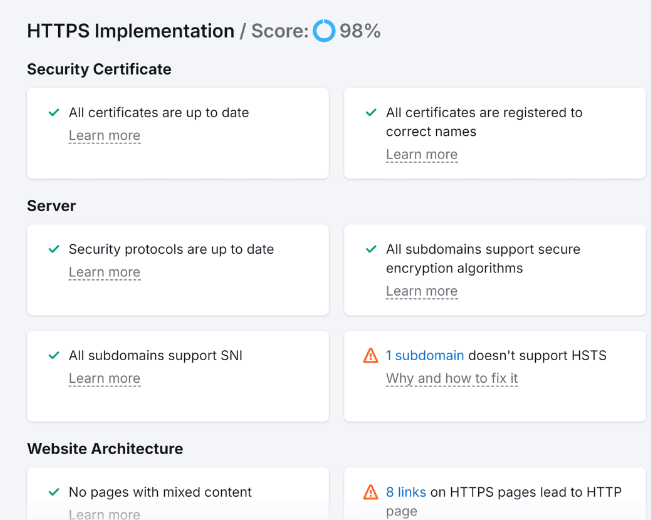Image resolution: width=651 pixels, height=520 pixels.
Task: Click checkmark beside secure encryption algorithms
Action: 371,249
